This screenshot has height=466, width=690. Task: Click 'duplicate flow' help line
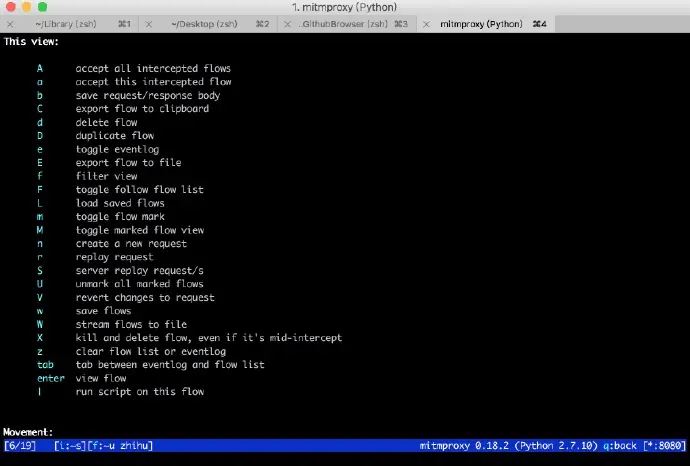coord(115,136)
